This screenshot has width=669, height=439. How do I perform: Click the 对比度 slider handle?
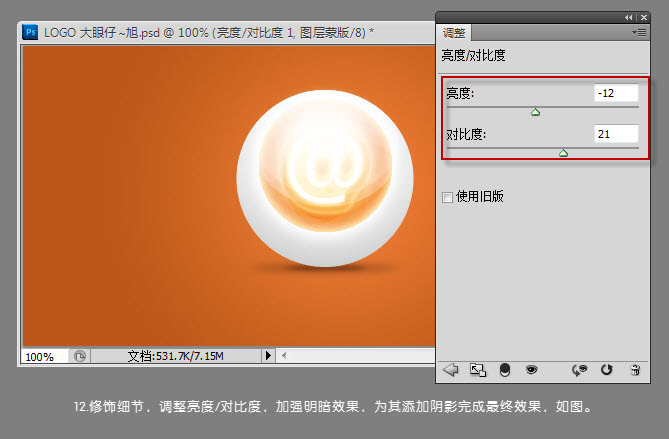coord(563,153)
